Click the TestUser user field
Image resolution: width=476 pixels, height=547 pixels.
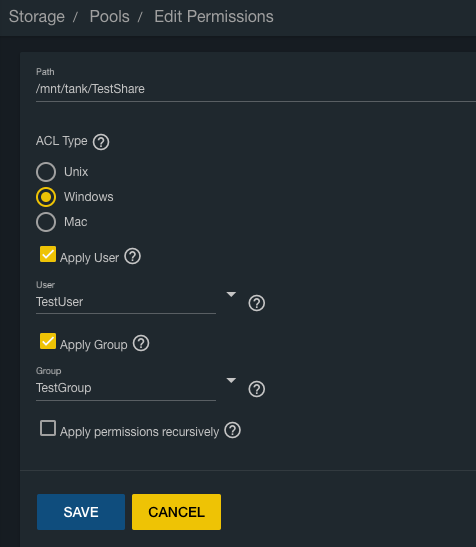126,302
